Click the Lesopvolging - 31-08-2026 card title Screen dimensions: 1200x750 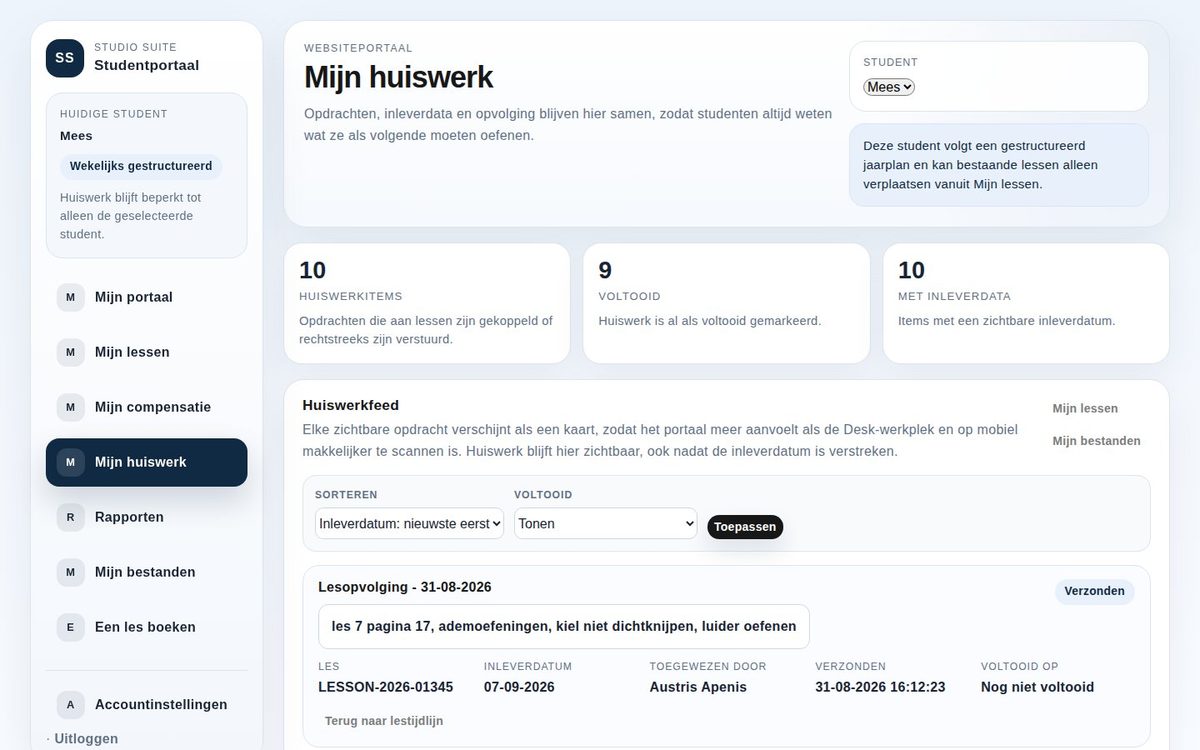[405, 587]
